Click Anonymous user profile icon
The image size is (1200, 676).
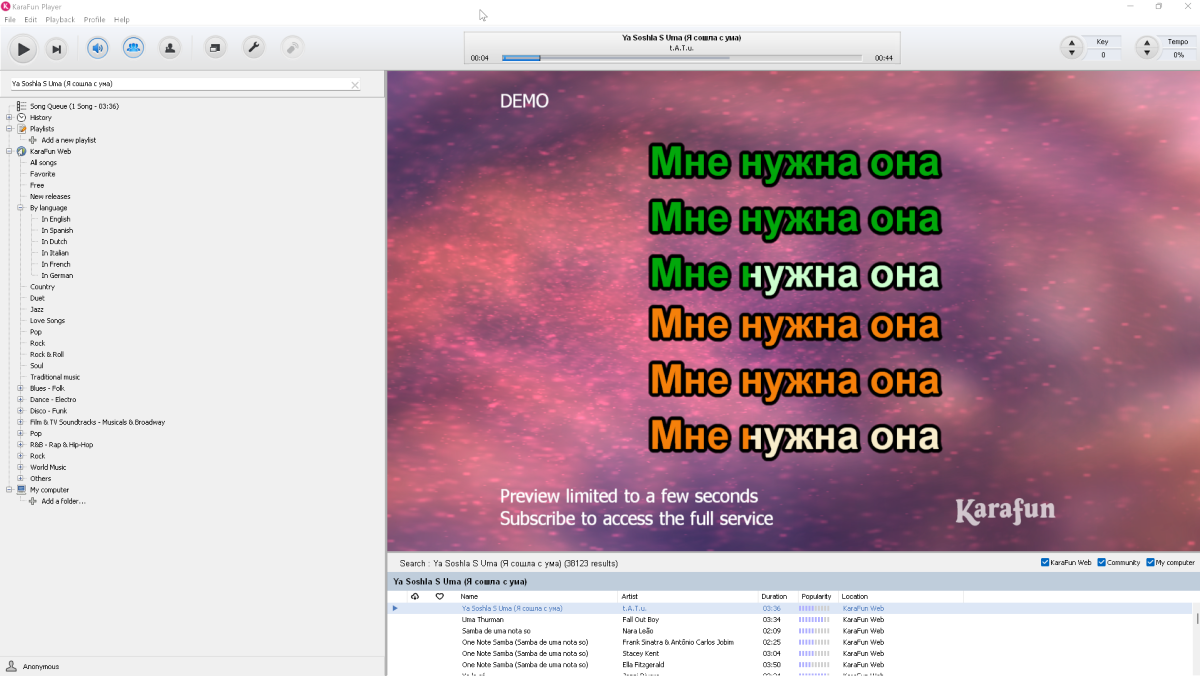coord(11,666)
